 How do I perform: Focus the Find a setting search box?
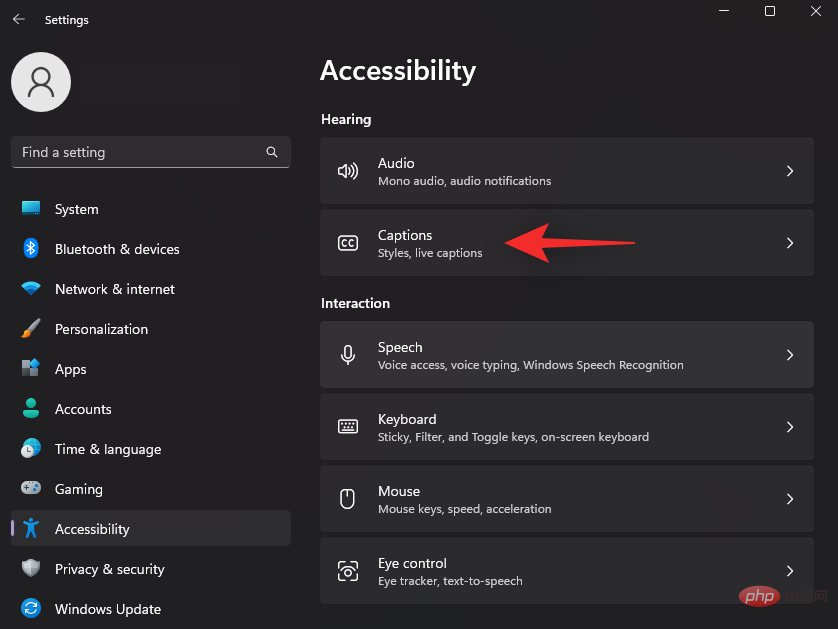click(151, 152)
